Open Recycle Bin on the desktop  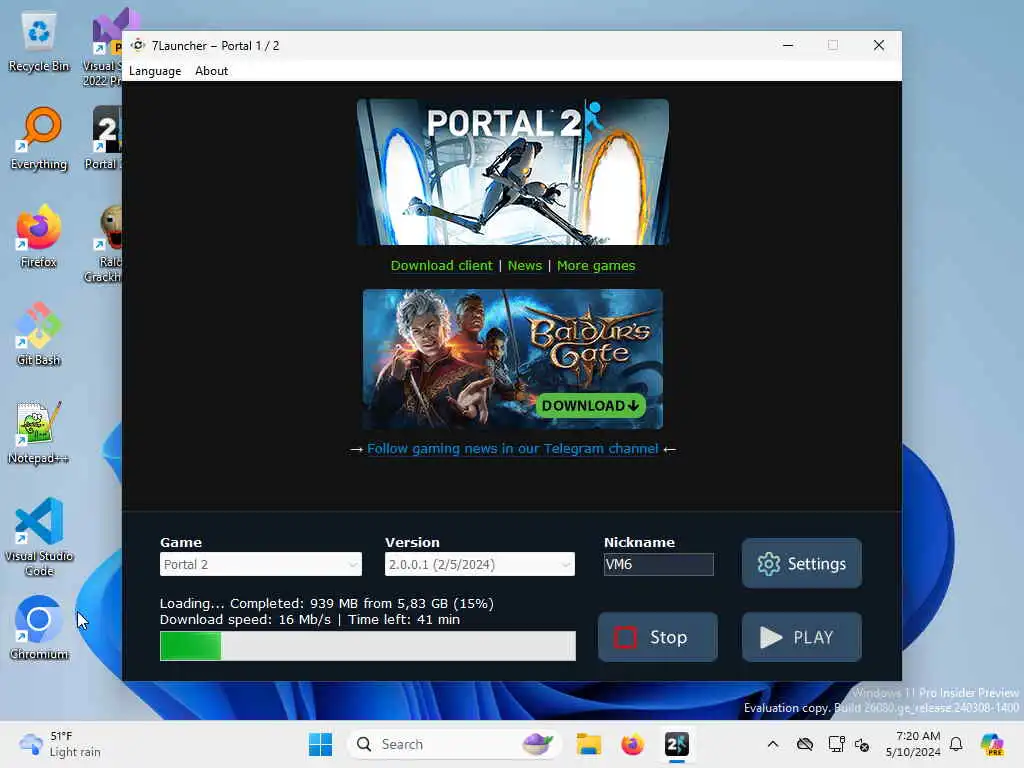[x=39, y=43]
